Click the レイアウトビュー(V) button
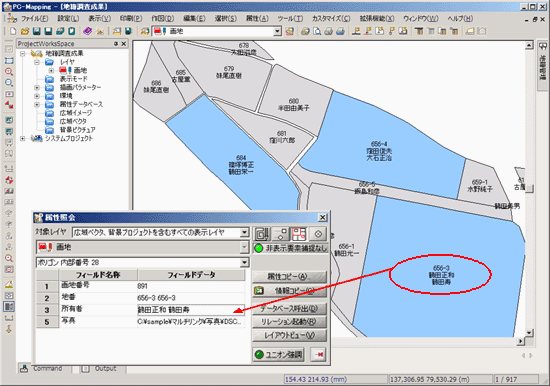 [289, 335]
